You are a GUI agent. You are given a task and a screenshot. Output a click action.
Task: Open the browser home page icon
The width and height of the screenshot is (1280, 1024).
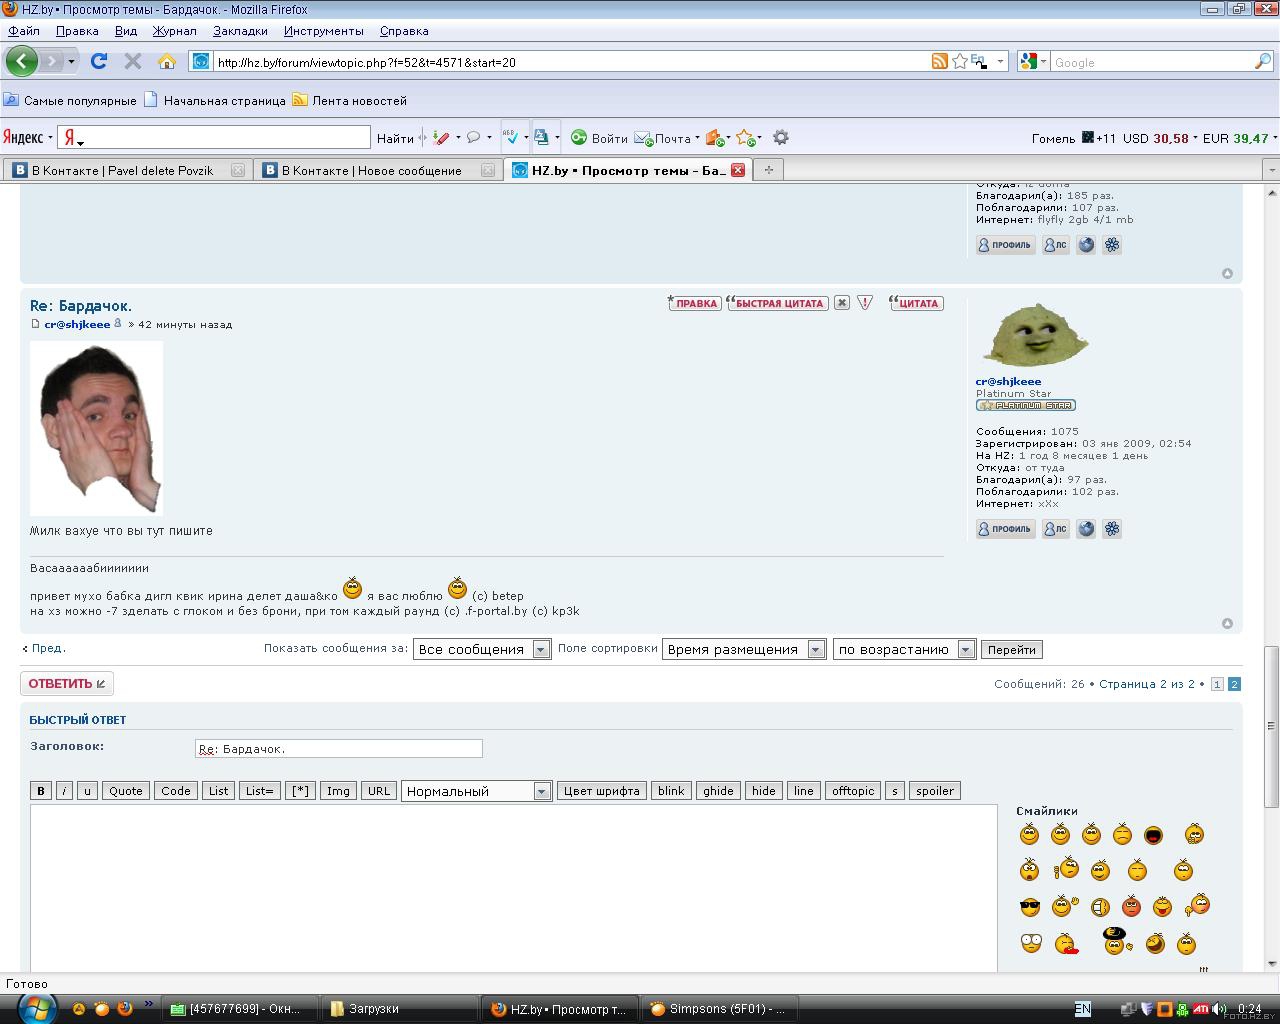pyautogui.click(x=167, y=61)
